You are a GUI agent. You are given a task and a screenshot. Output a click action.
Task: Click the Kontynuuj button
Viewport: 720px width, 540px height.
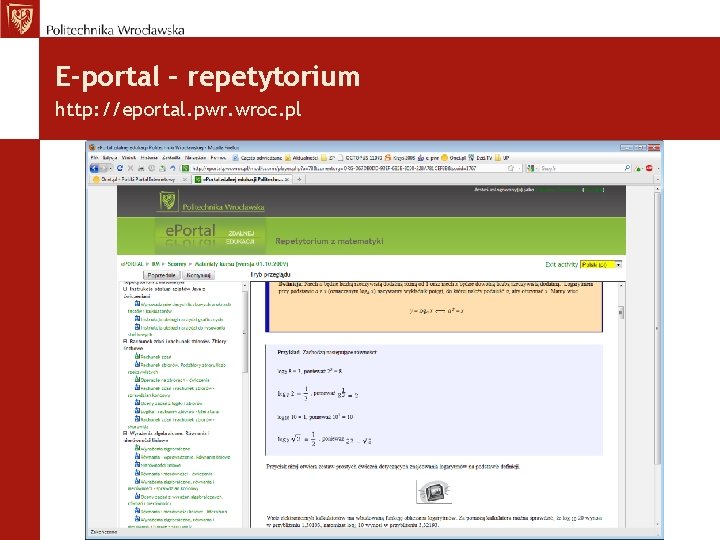tap(198, 275)
